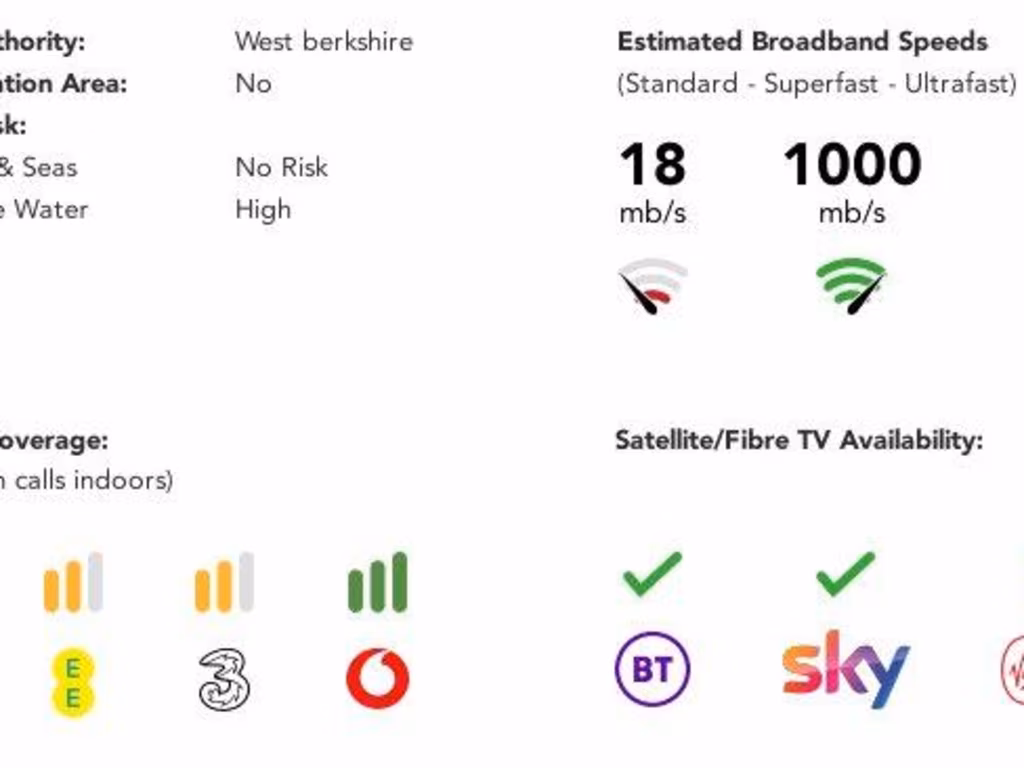This screenshot has height=768, width=1024.
Task: Click the green checkmark above BT
Action: tap(652, 574)
